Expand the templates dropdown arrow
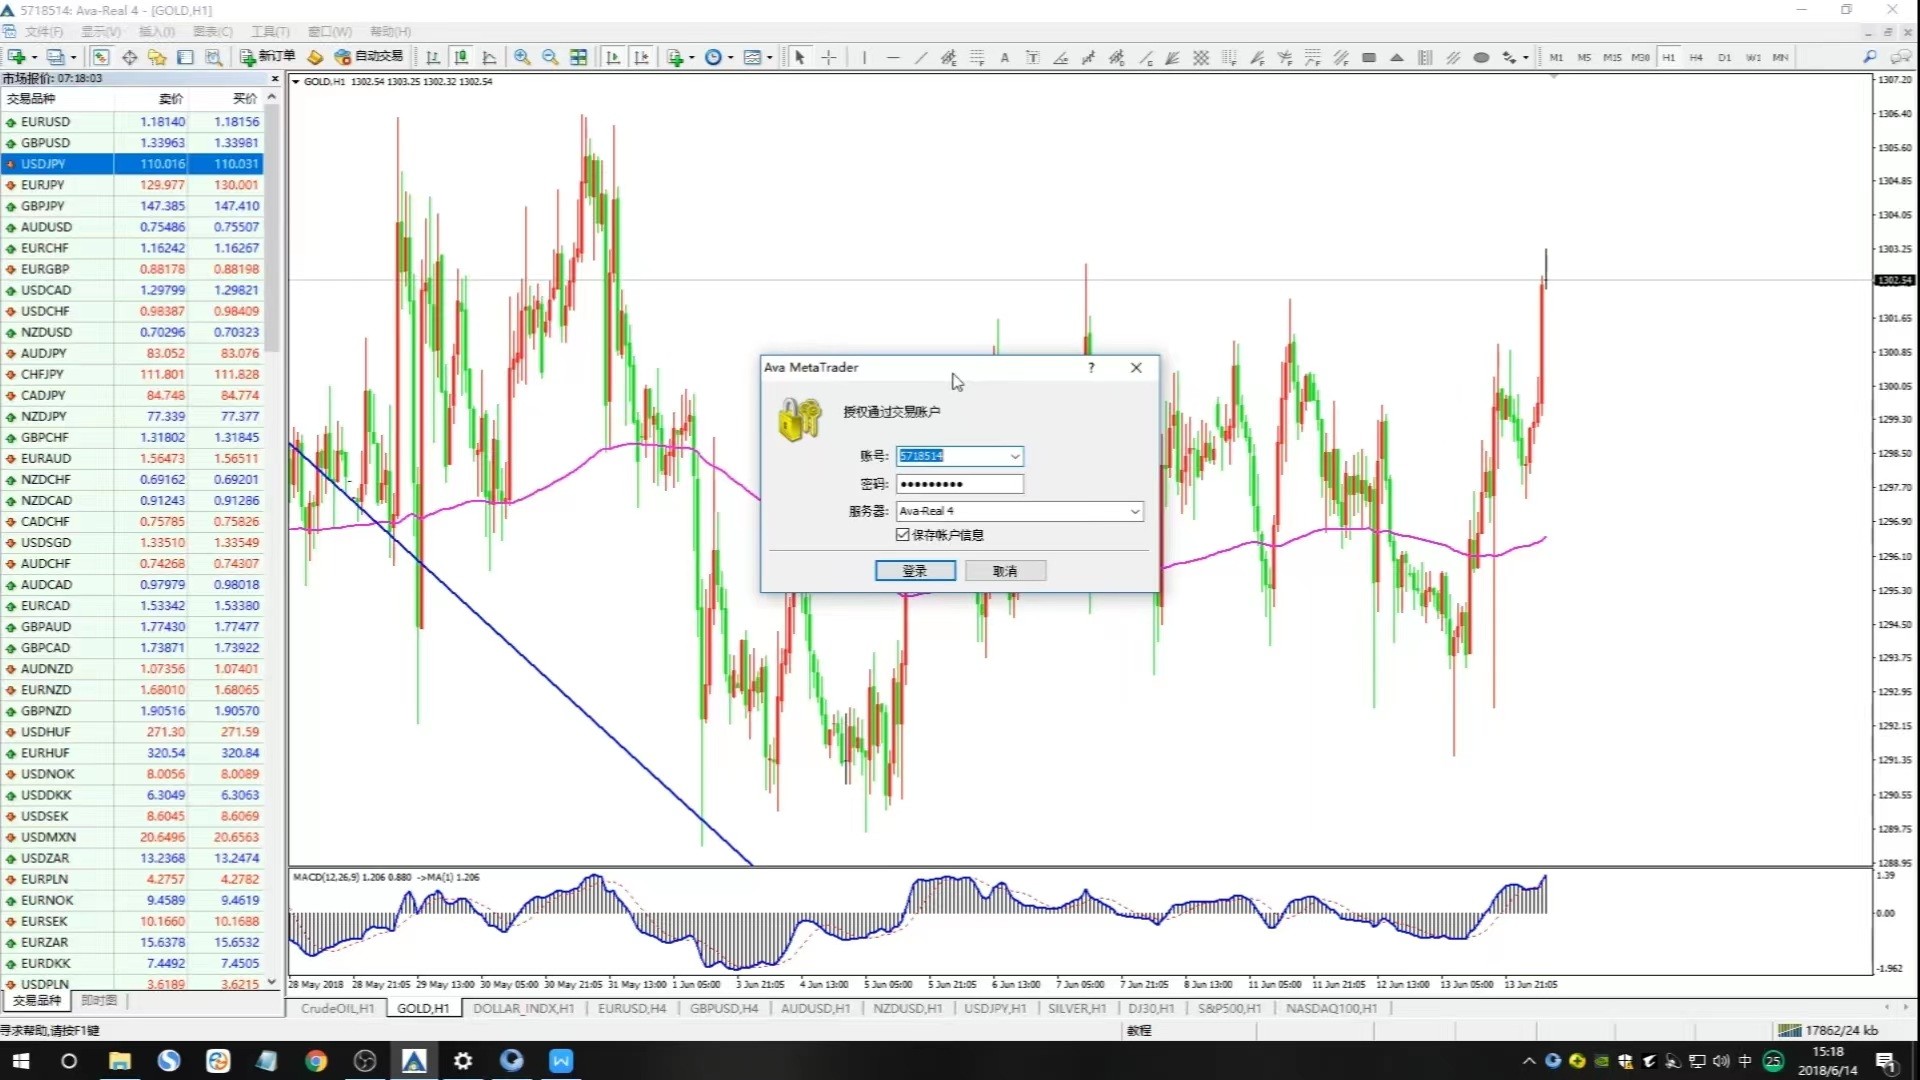Image resolution: width=1920 pixels, height=1080 pixels. coord(769,57)
